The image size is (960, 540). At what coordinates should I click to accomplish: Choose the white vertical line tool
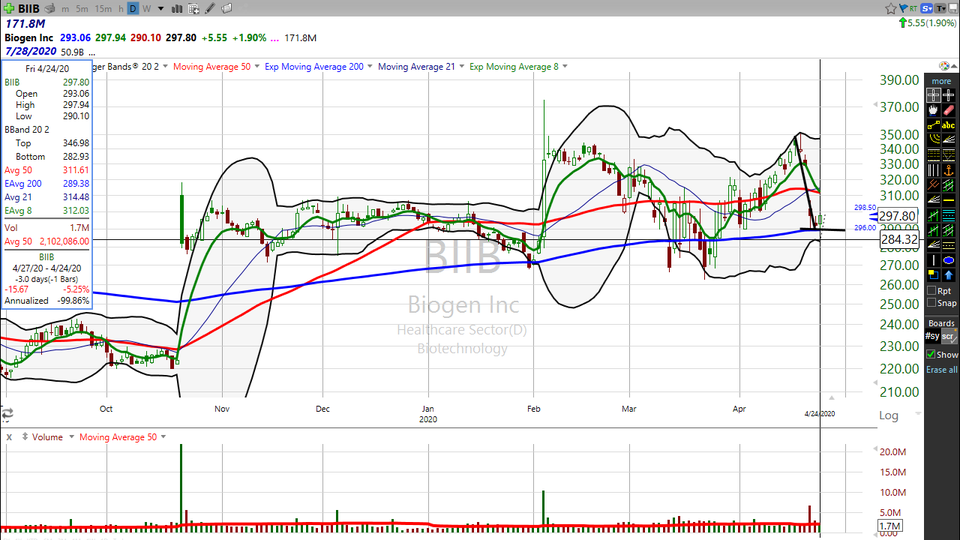933,260
